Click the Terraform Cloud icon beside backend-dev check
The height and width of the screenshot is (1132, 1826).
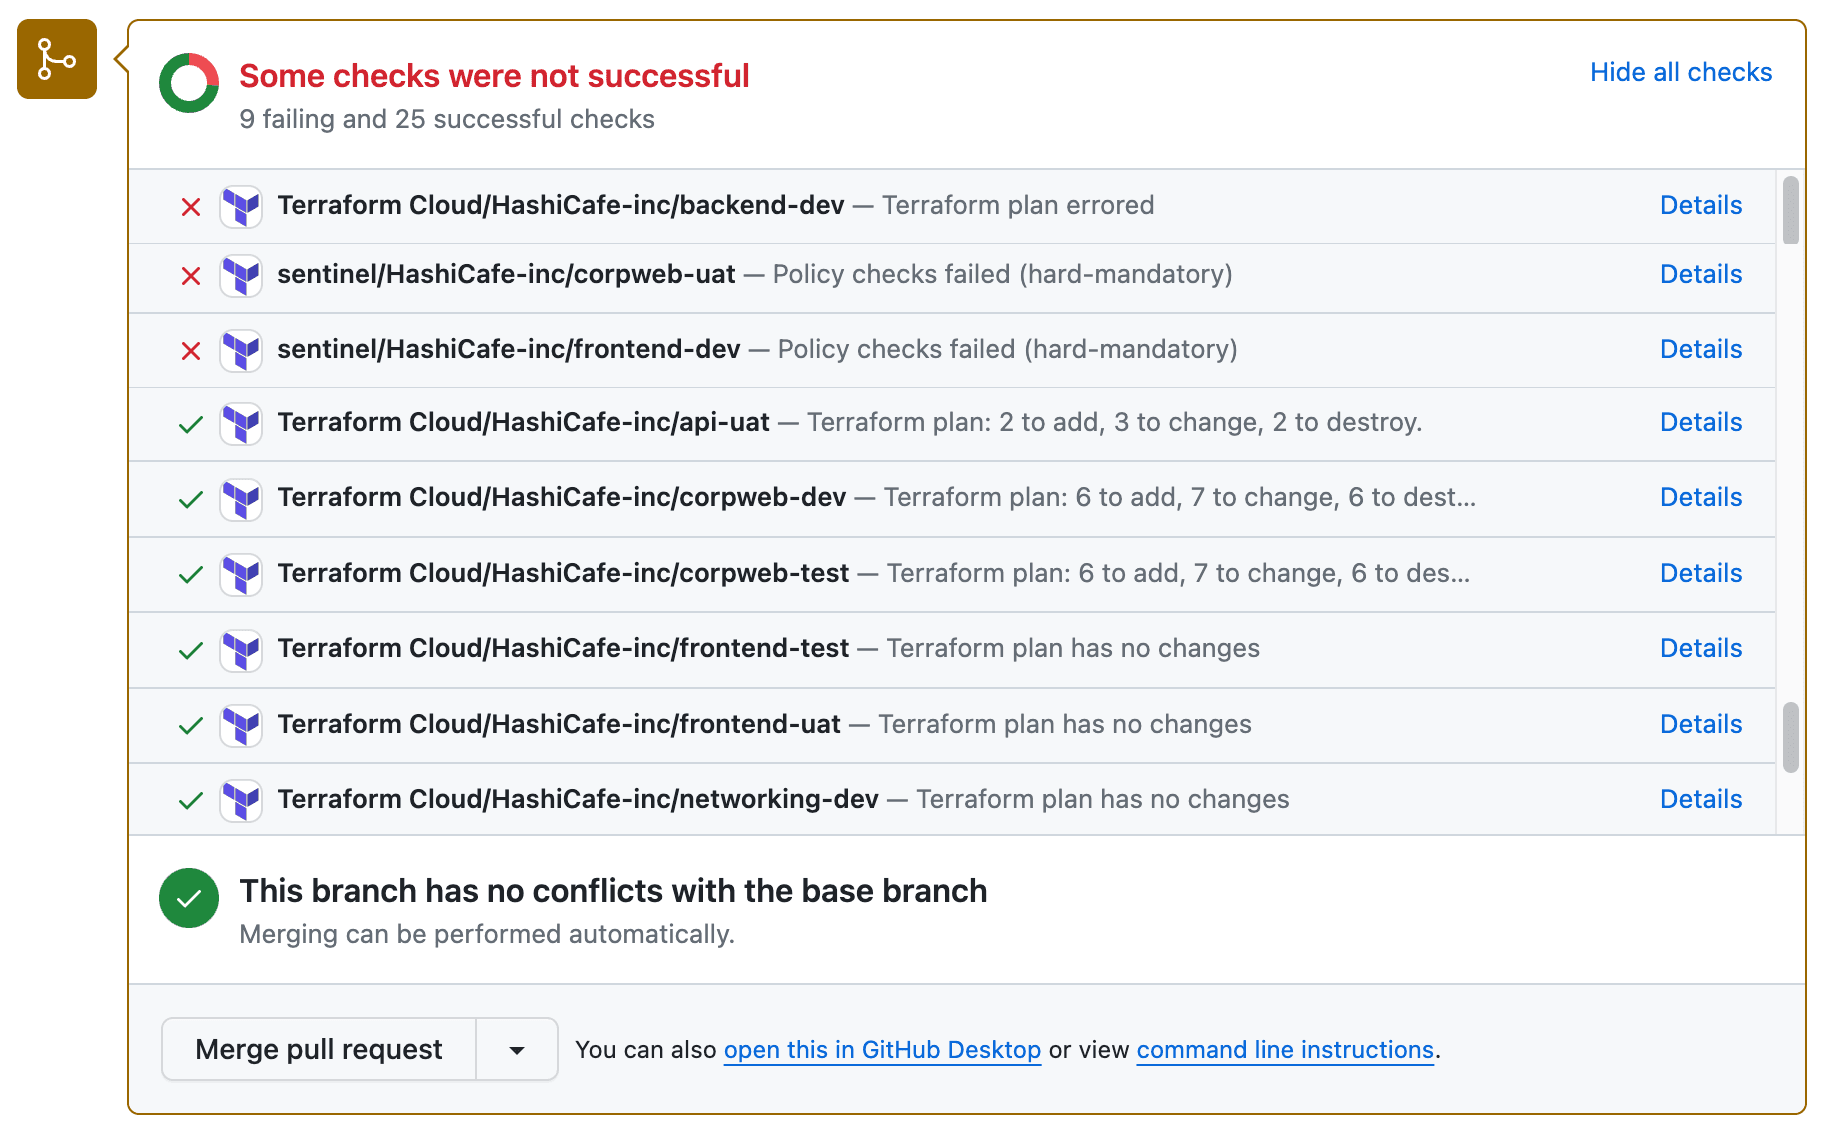coord(241,206)
